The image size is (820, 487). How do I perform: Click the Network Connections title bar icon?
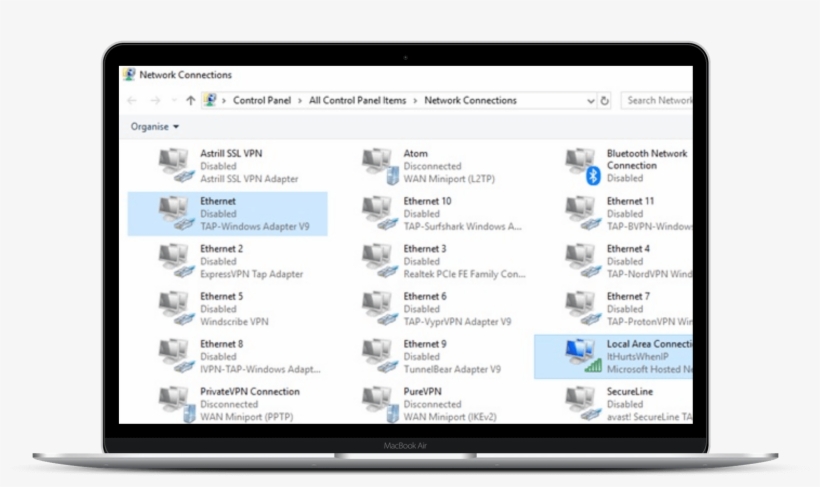129,74
